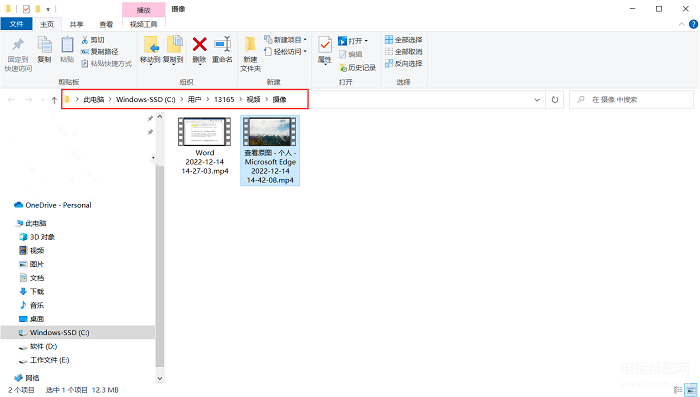Click the Forward navigation arrow

pos(29,100)
